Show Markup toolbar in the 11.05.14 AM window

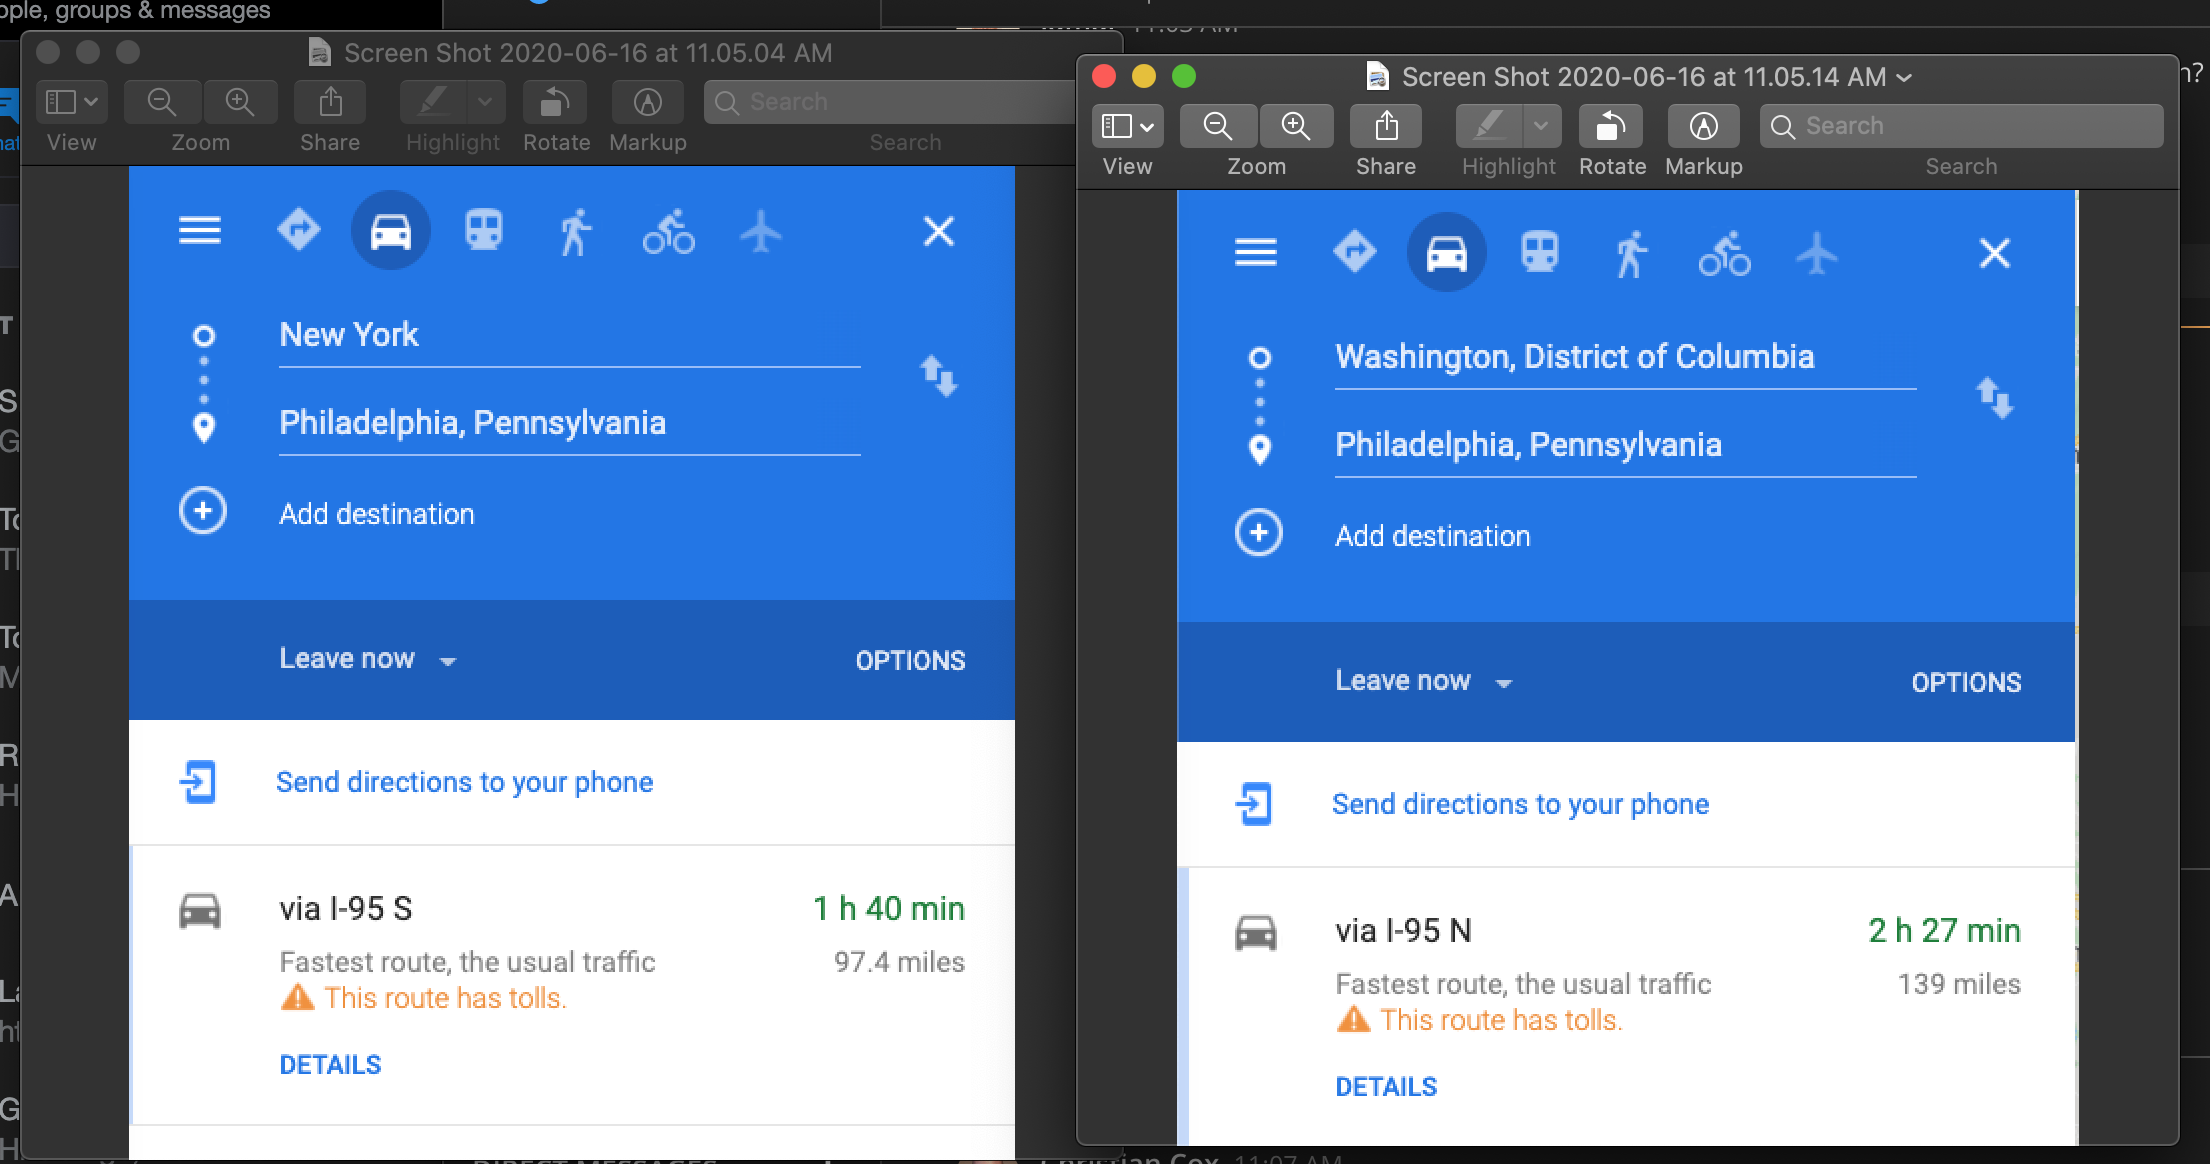click(x=1703, y=126)
